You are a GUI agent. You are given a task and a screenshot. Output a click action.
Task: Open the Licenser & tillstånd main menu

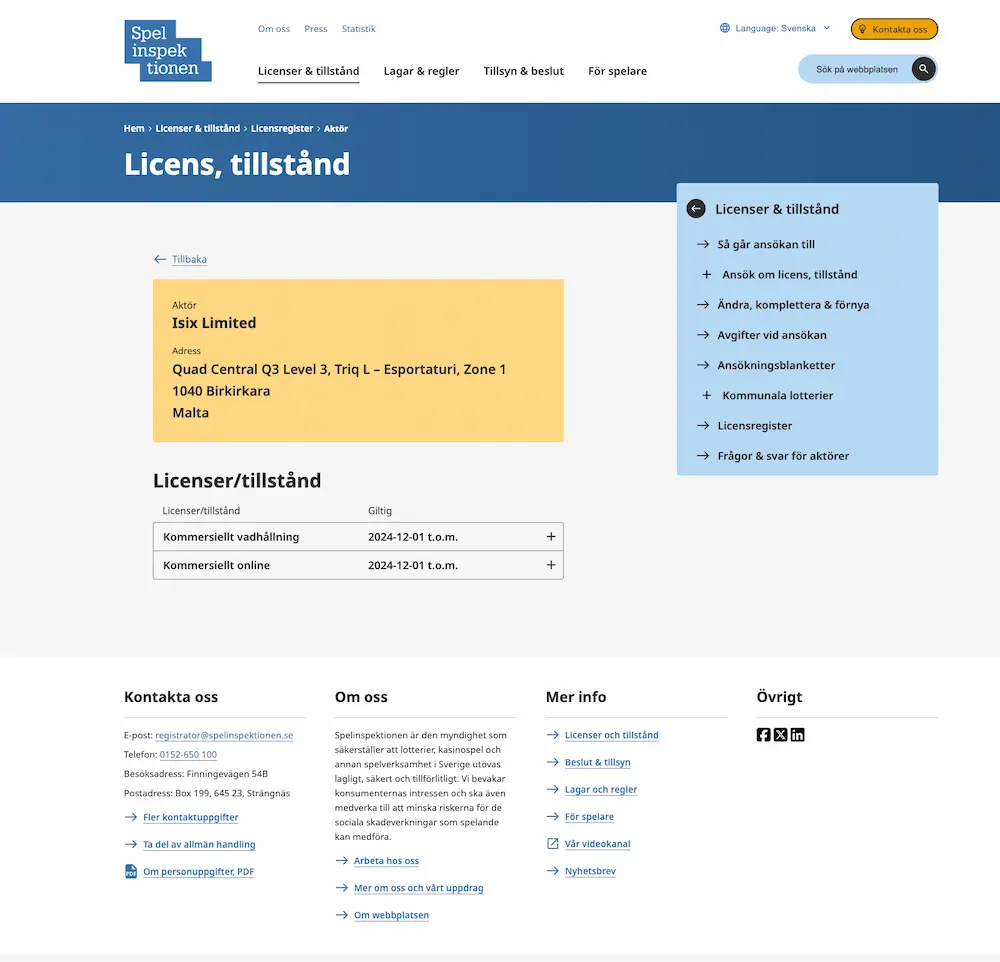[309, 71]
